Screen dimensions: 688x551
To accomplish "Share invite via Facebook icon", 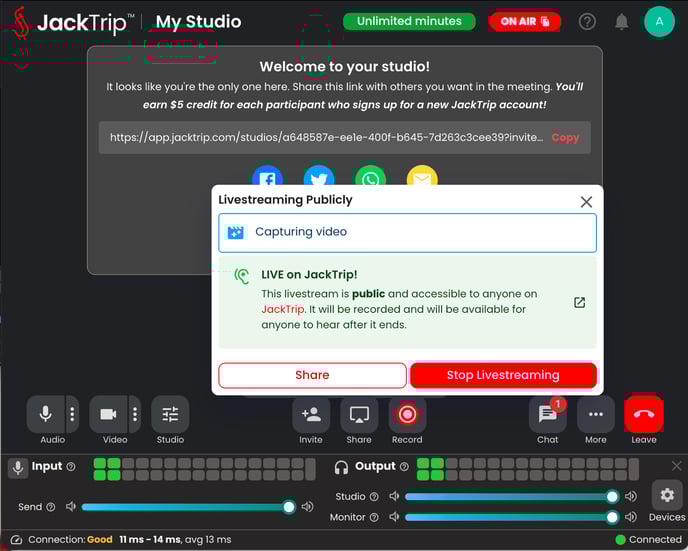I will pos(267,177).
